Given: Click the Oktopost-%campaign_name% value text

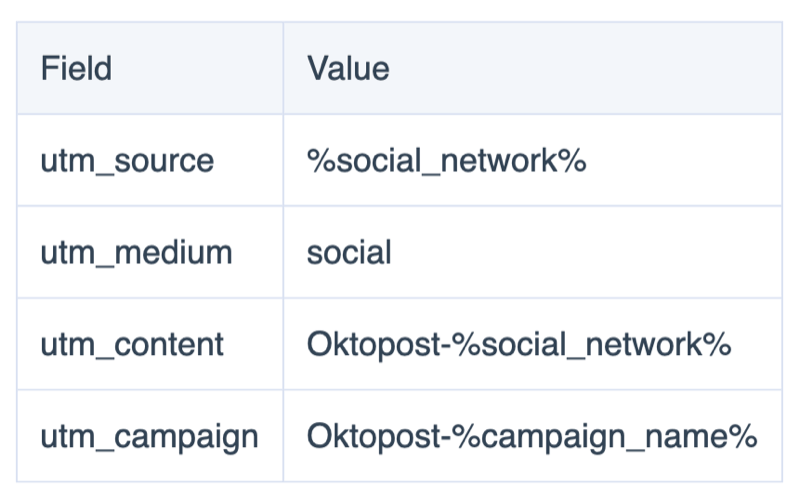Looking at the screenshot, I should click(532, 437).
